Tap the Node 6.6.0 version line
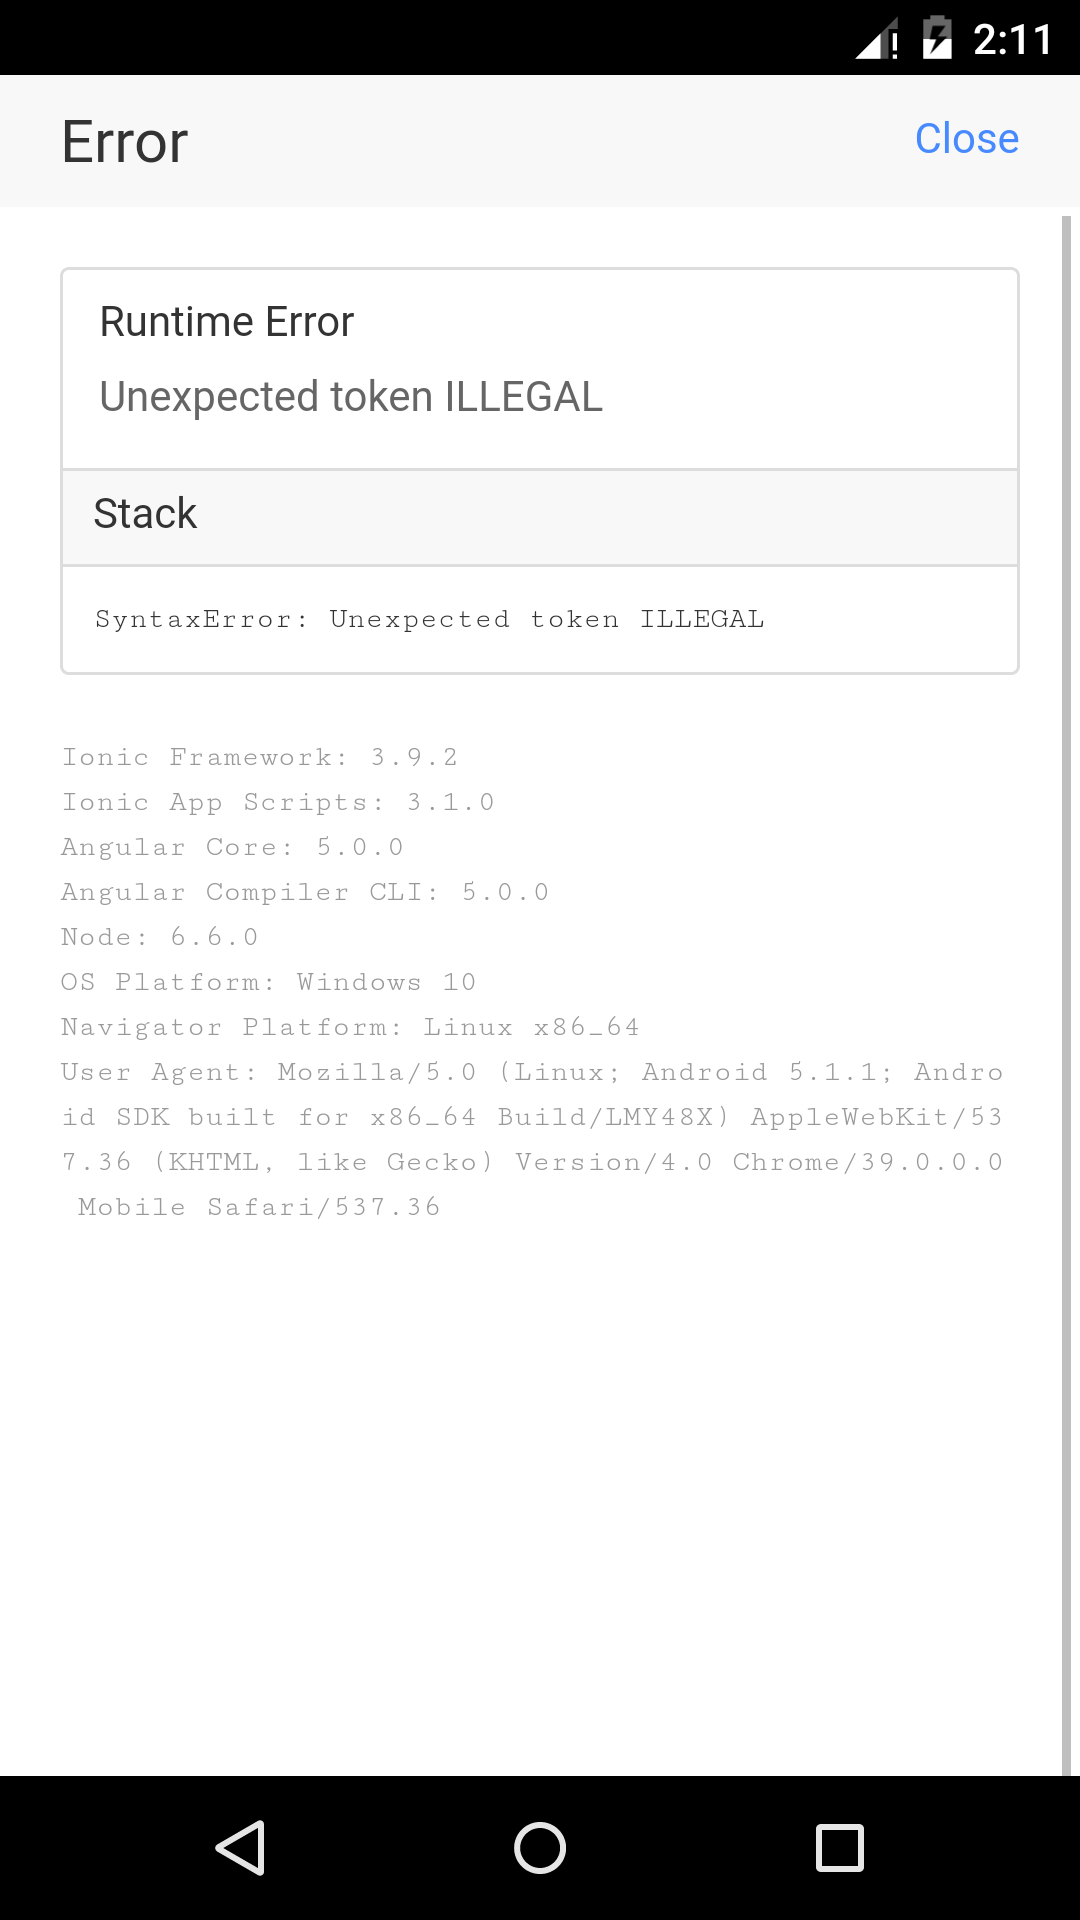Viewport: 1080px width, 1920px height. click(x=160, y=937)
